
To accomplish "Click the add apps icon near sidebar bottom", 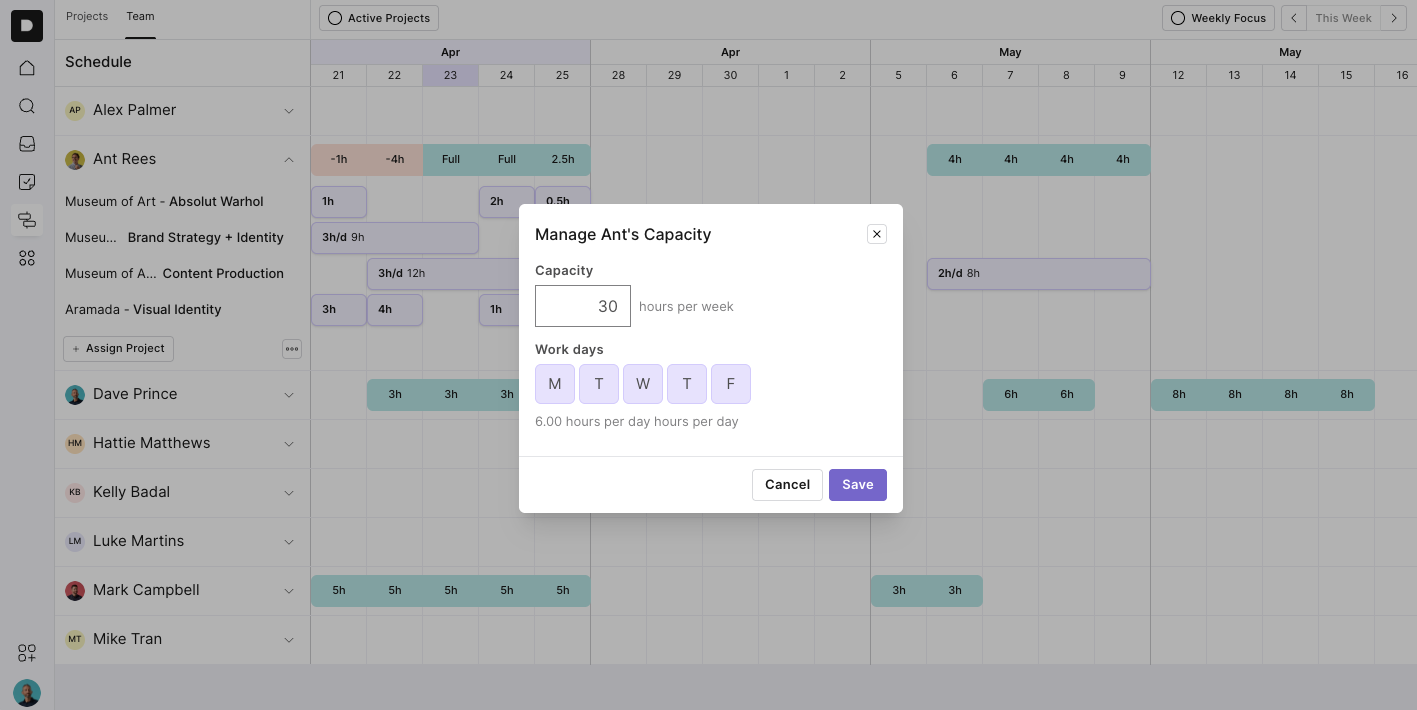I will pyautogui.click(x=27, y=654).
